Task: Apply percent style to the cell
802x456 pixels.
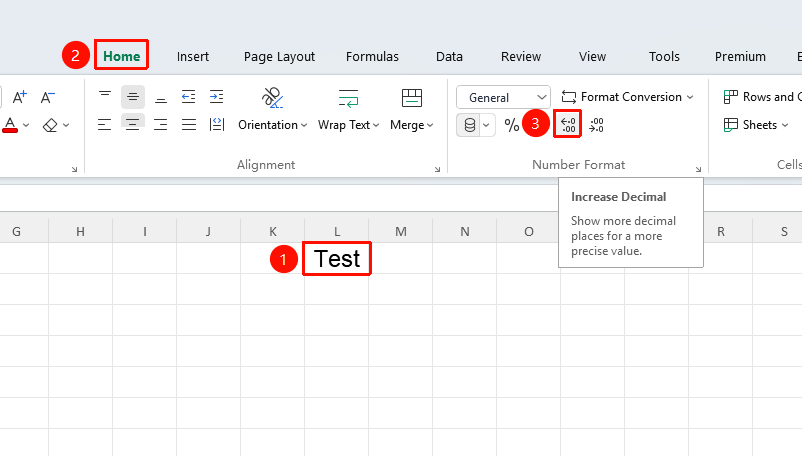Action: tap(511, 125)
